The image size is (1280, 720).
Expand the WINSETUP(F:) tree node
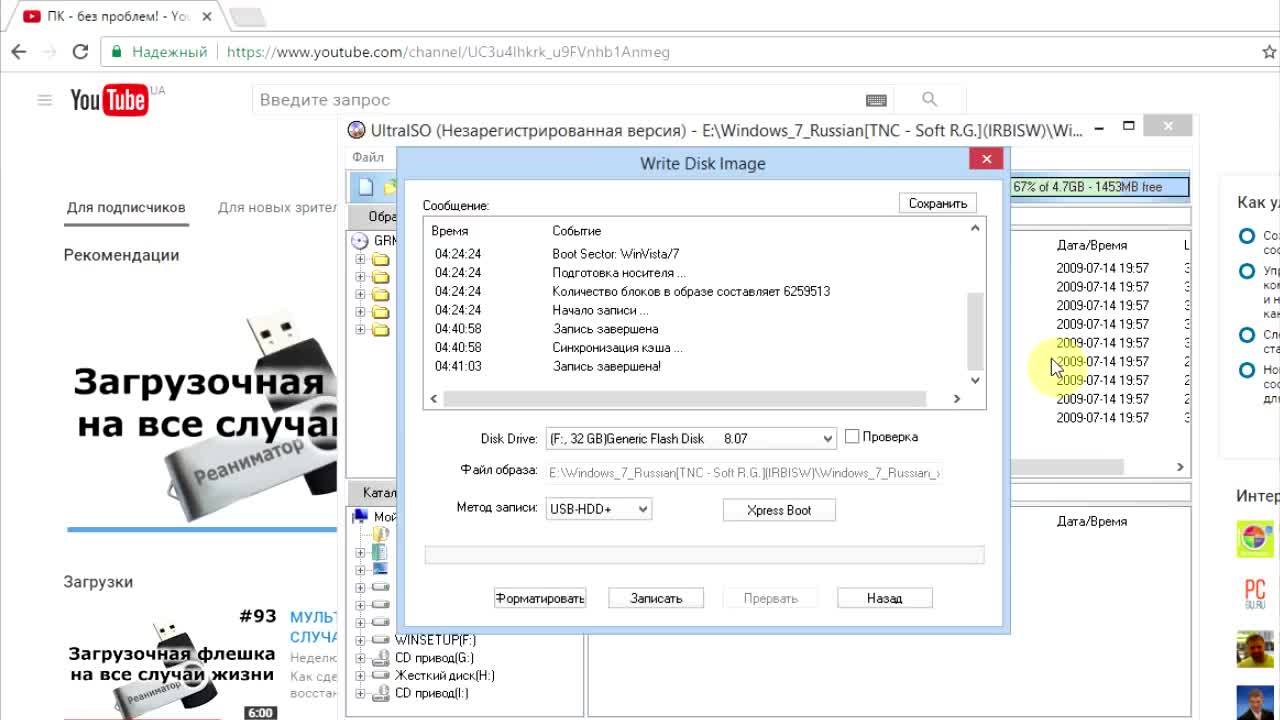[x=361, y=640]
